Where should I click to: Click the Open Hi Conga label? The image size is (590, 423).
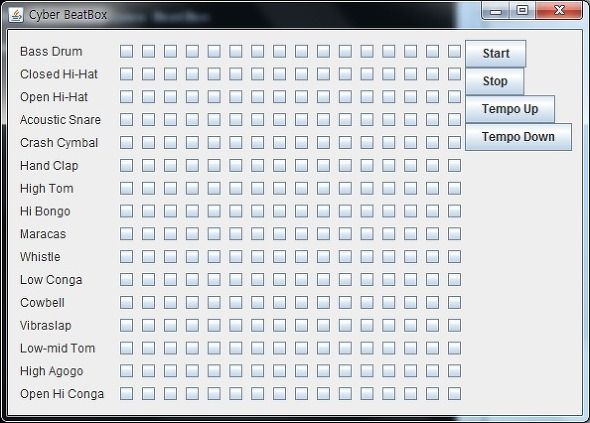pyautogui.click(x=62, y=394)
